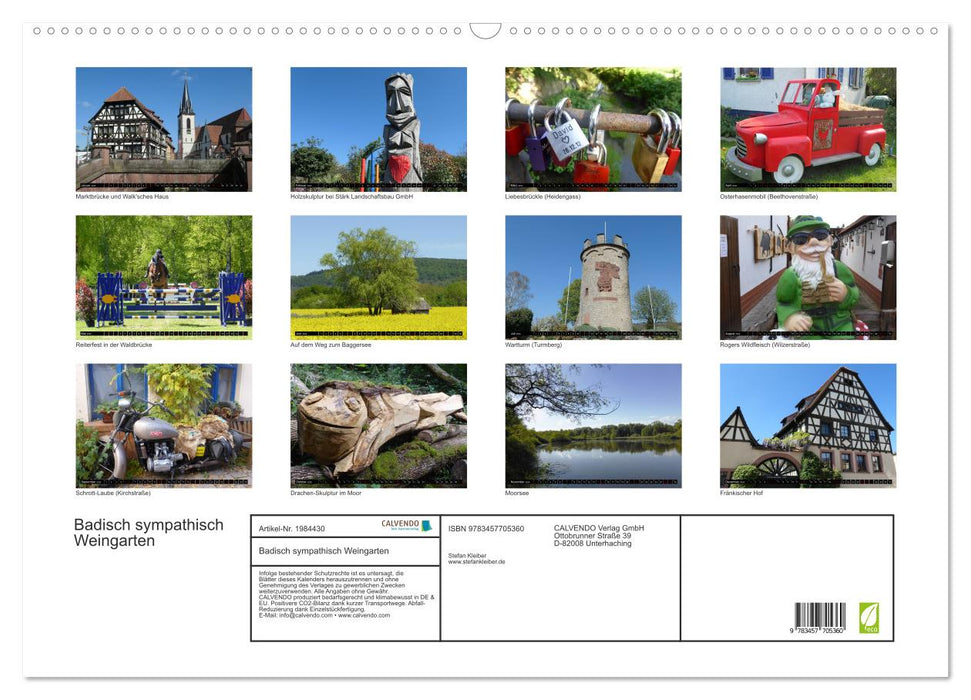
Task: Open the Fränkischer Hof image detail
Action: point(807,424)
